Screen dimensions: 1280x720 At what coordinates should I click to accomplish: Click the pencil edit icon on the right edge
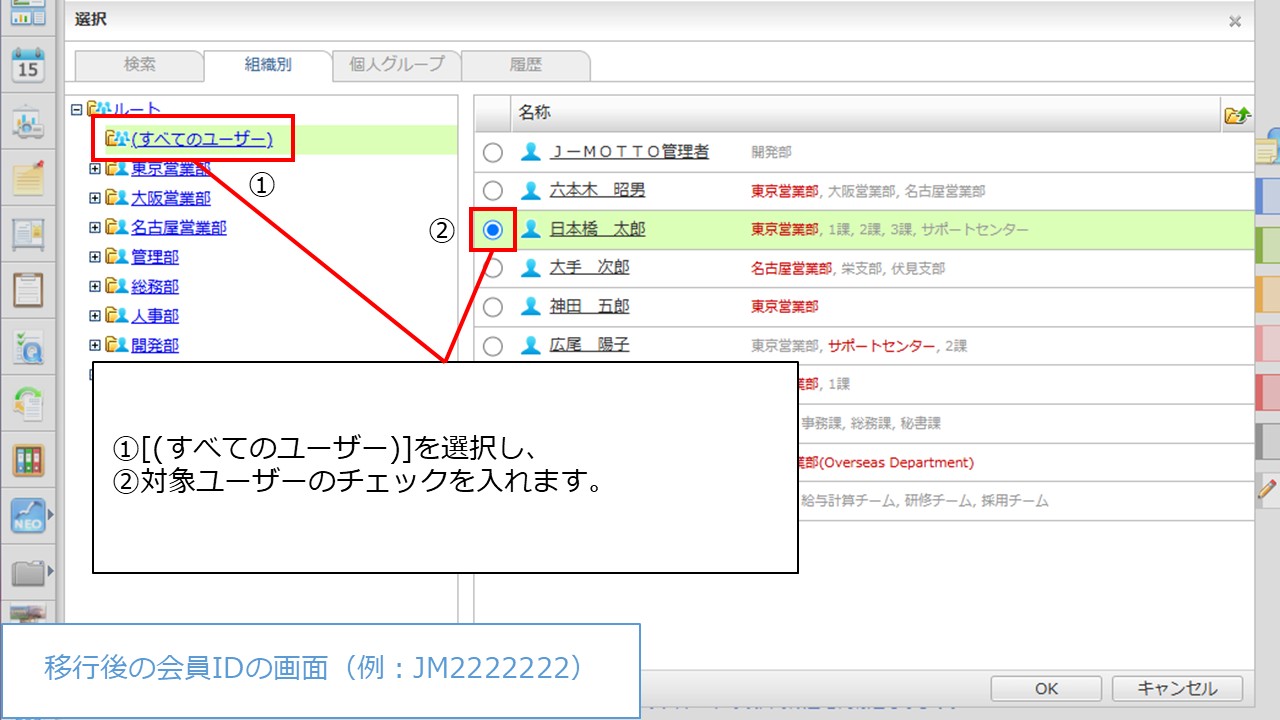[x=1267, y=490]
